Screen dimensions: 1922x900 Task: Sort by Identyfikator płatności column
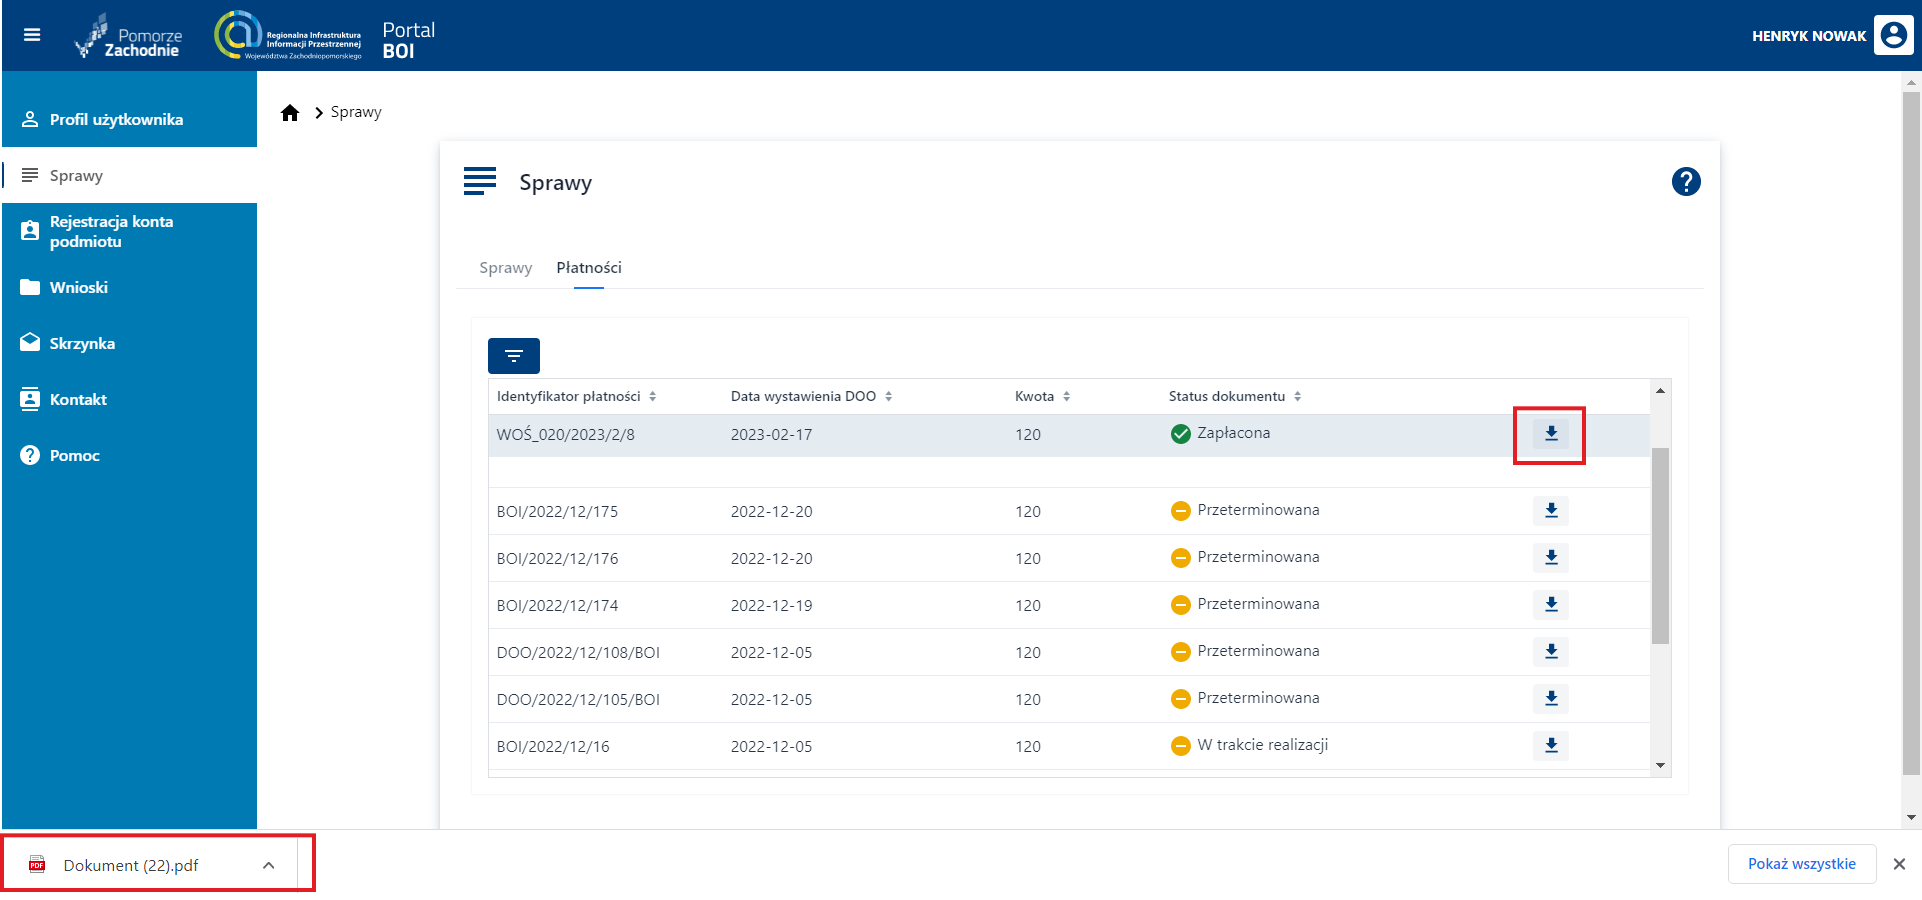tap(652, 397)
